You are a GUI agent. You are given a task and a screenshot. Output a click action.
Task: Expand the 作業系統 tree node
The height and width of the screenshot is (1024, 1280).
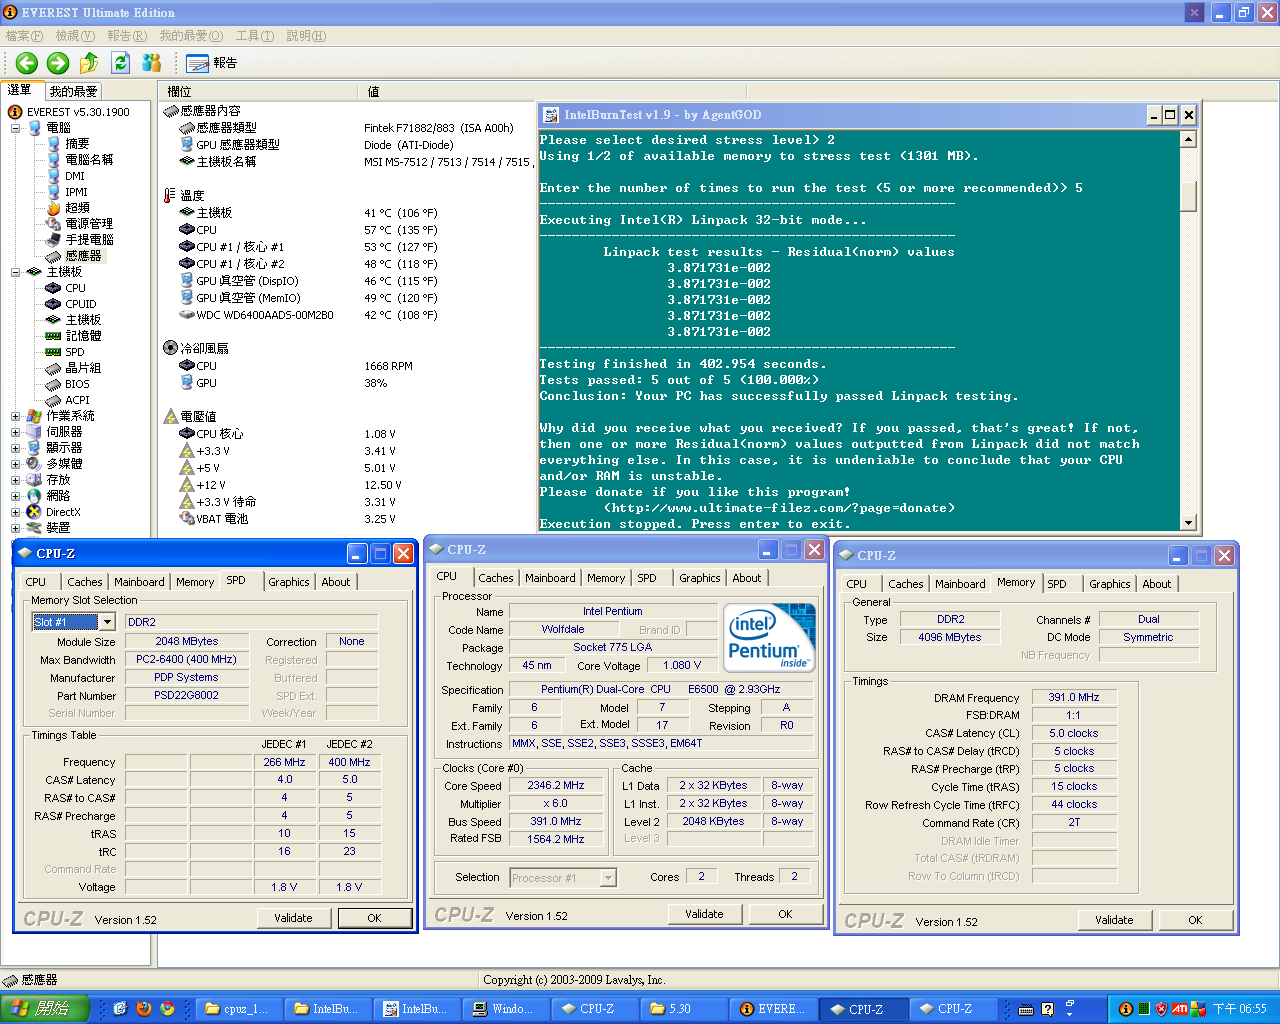coord(15,416)
